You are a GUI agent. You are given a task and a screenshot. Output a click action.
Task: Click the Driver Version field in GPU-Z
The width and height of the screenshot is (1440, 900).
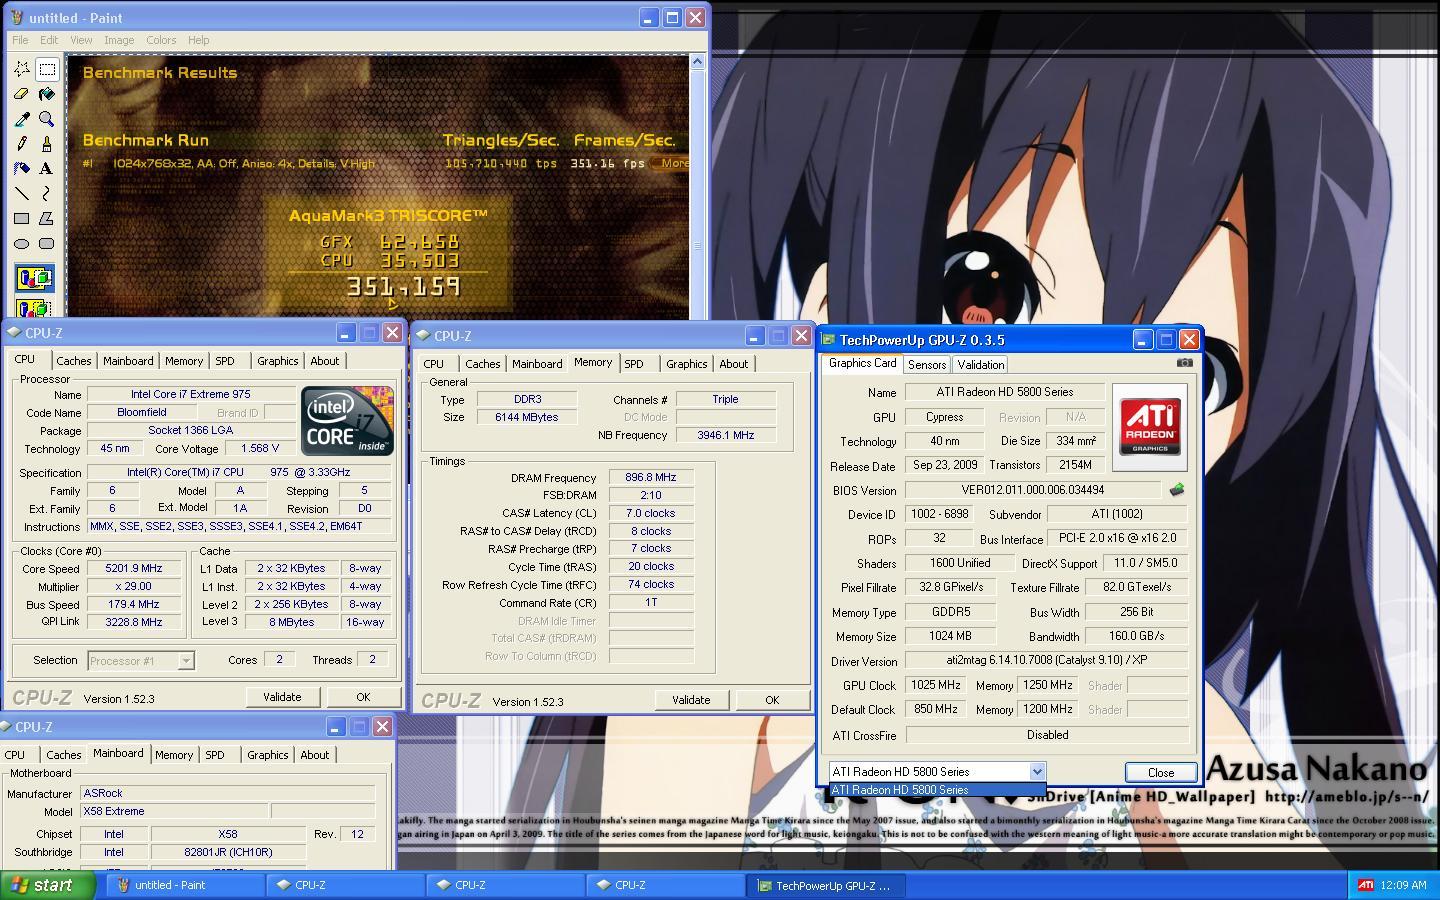(x=1047, y=661)
